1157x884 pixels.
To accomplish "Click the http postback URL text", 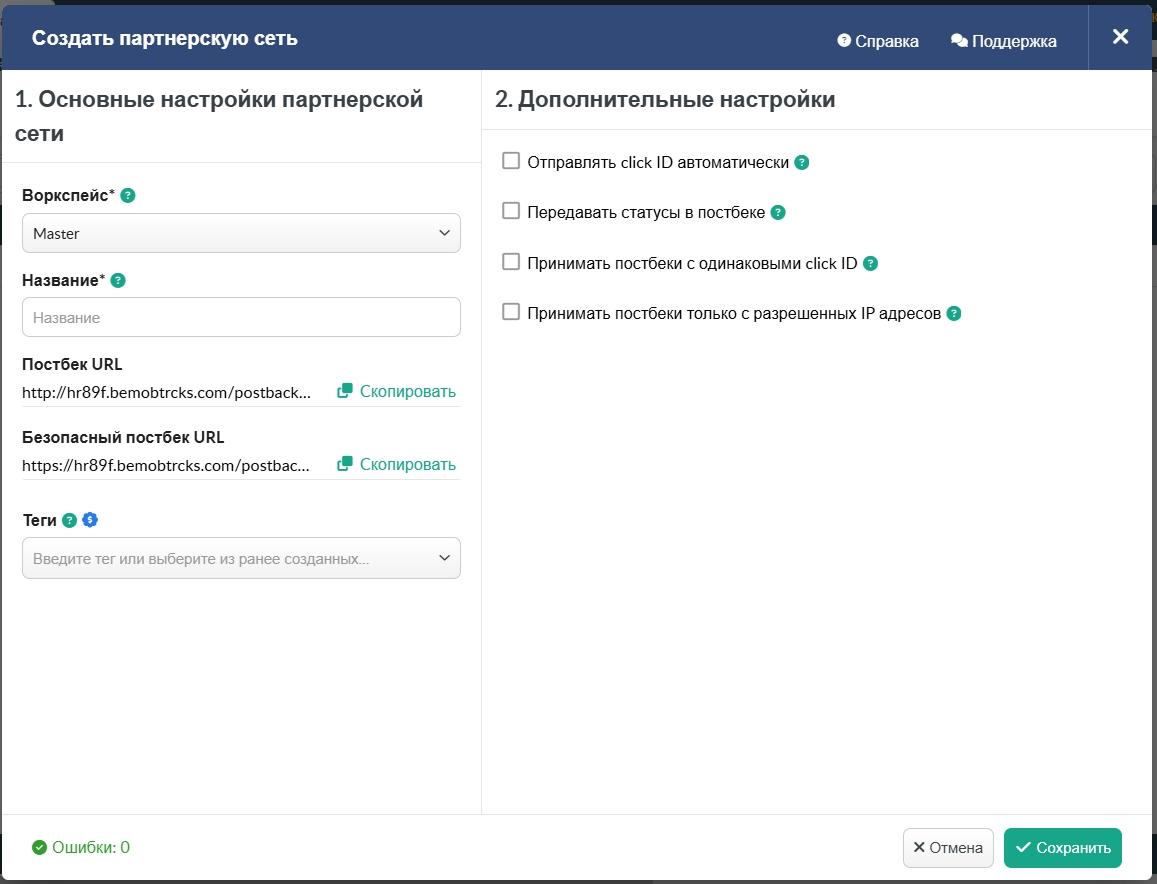I will tap(166, 393).
